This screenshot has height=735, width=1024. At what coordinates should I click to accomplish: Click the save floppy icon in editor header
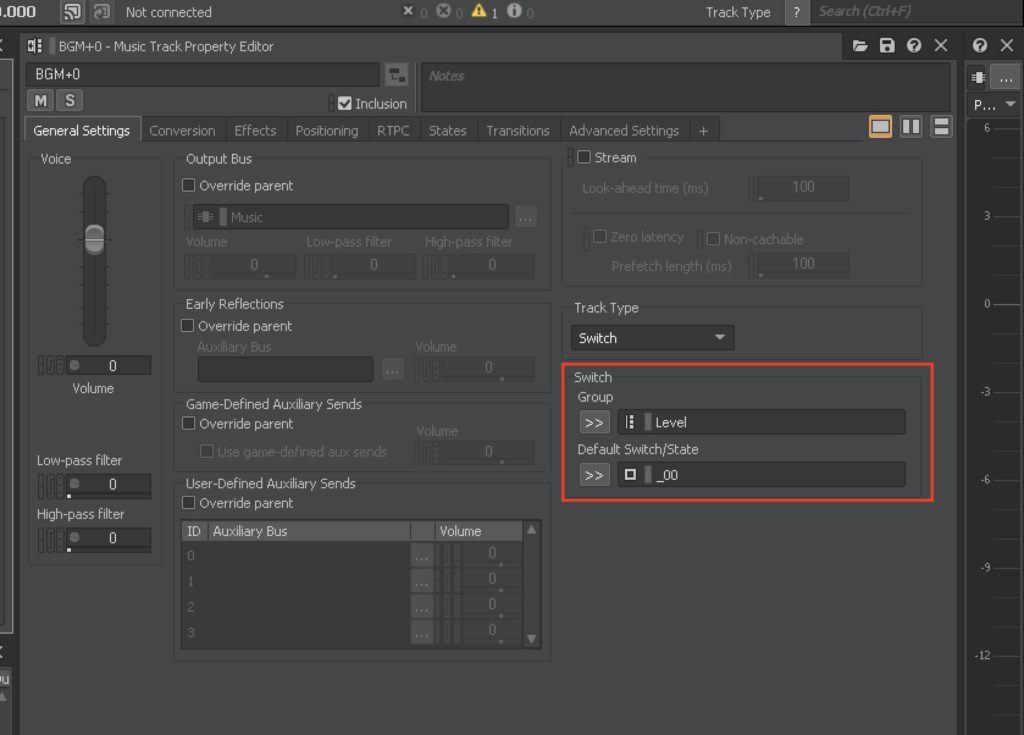[x=887, y=46]
